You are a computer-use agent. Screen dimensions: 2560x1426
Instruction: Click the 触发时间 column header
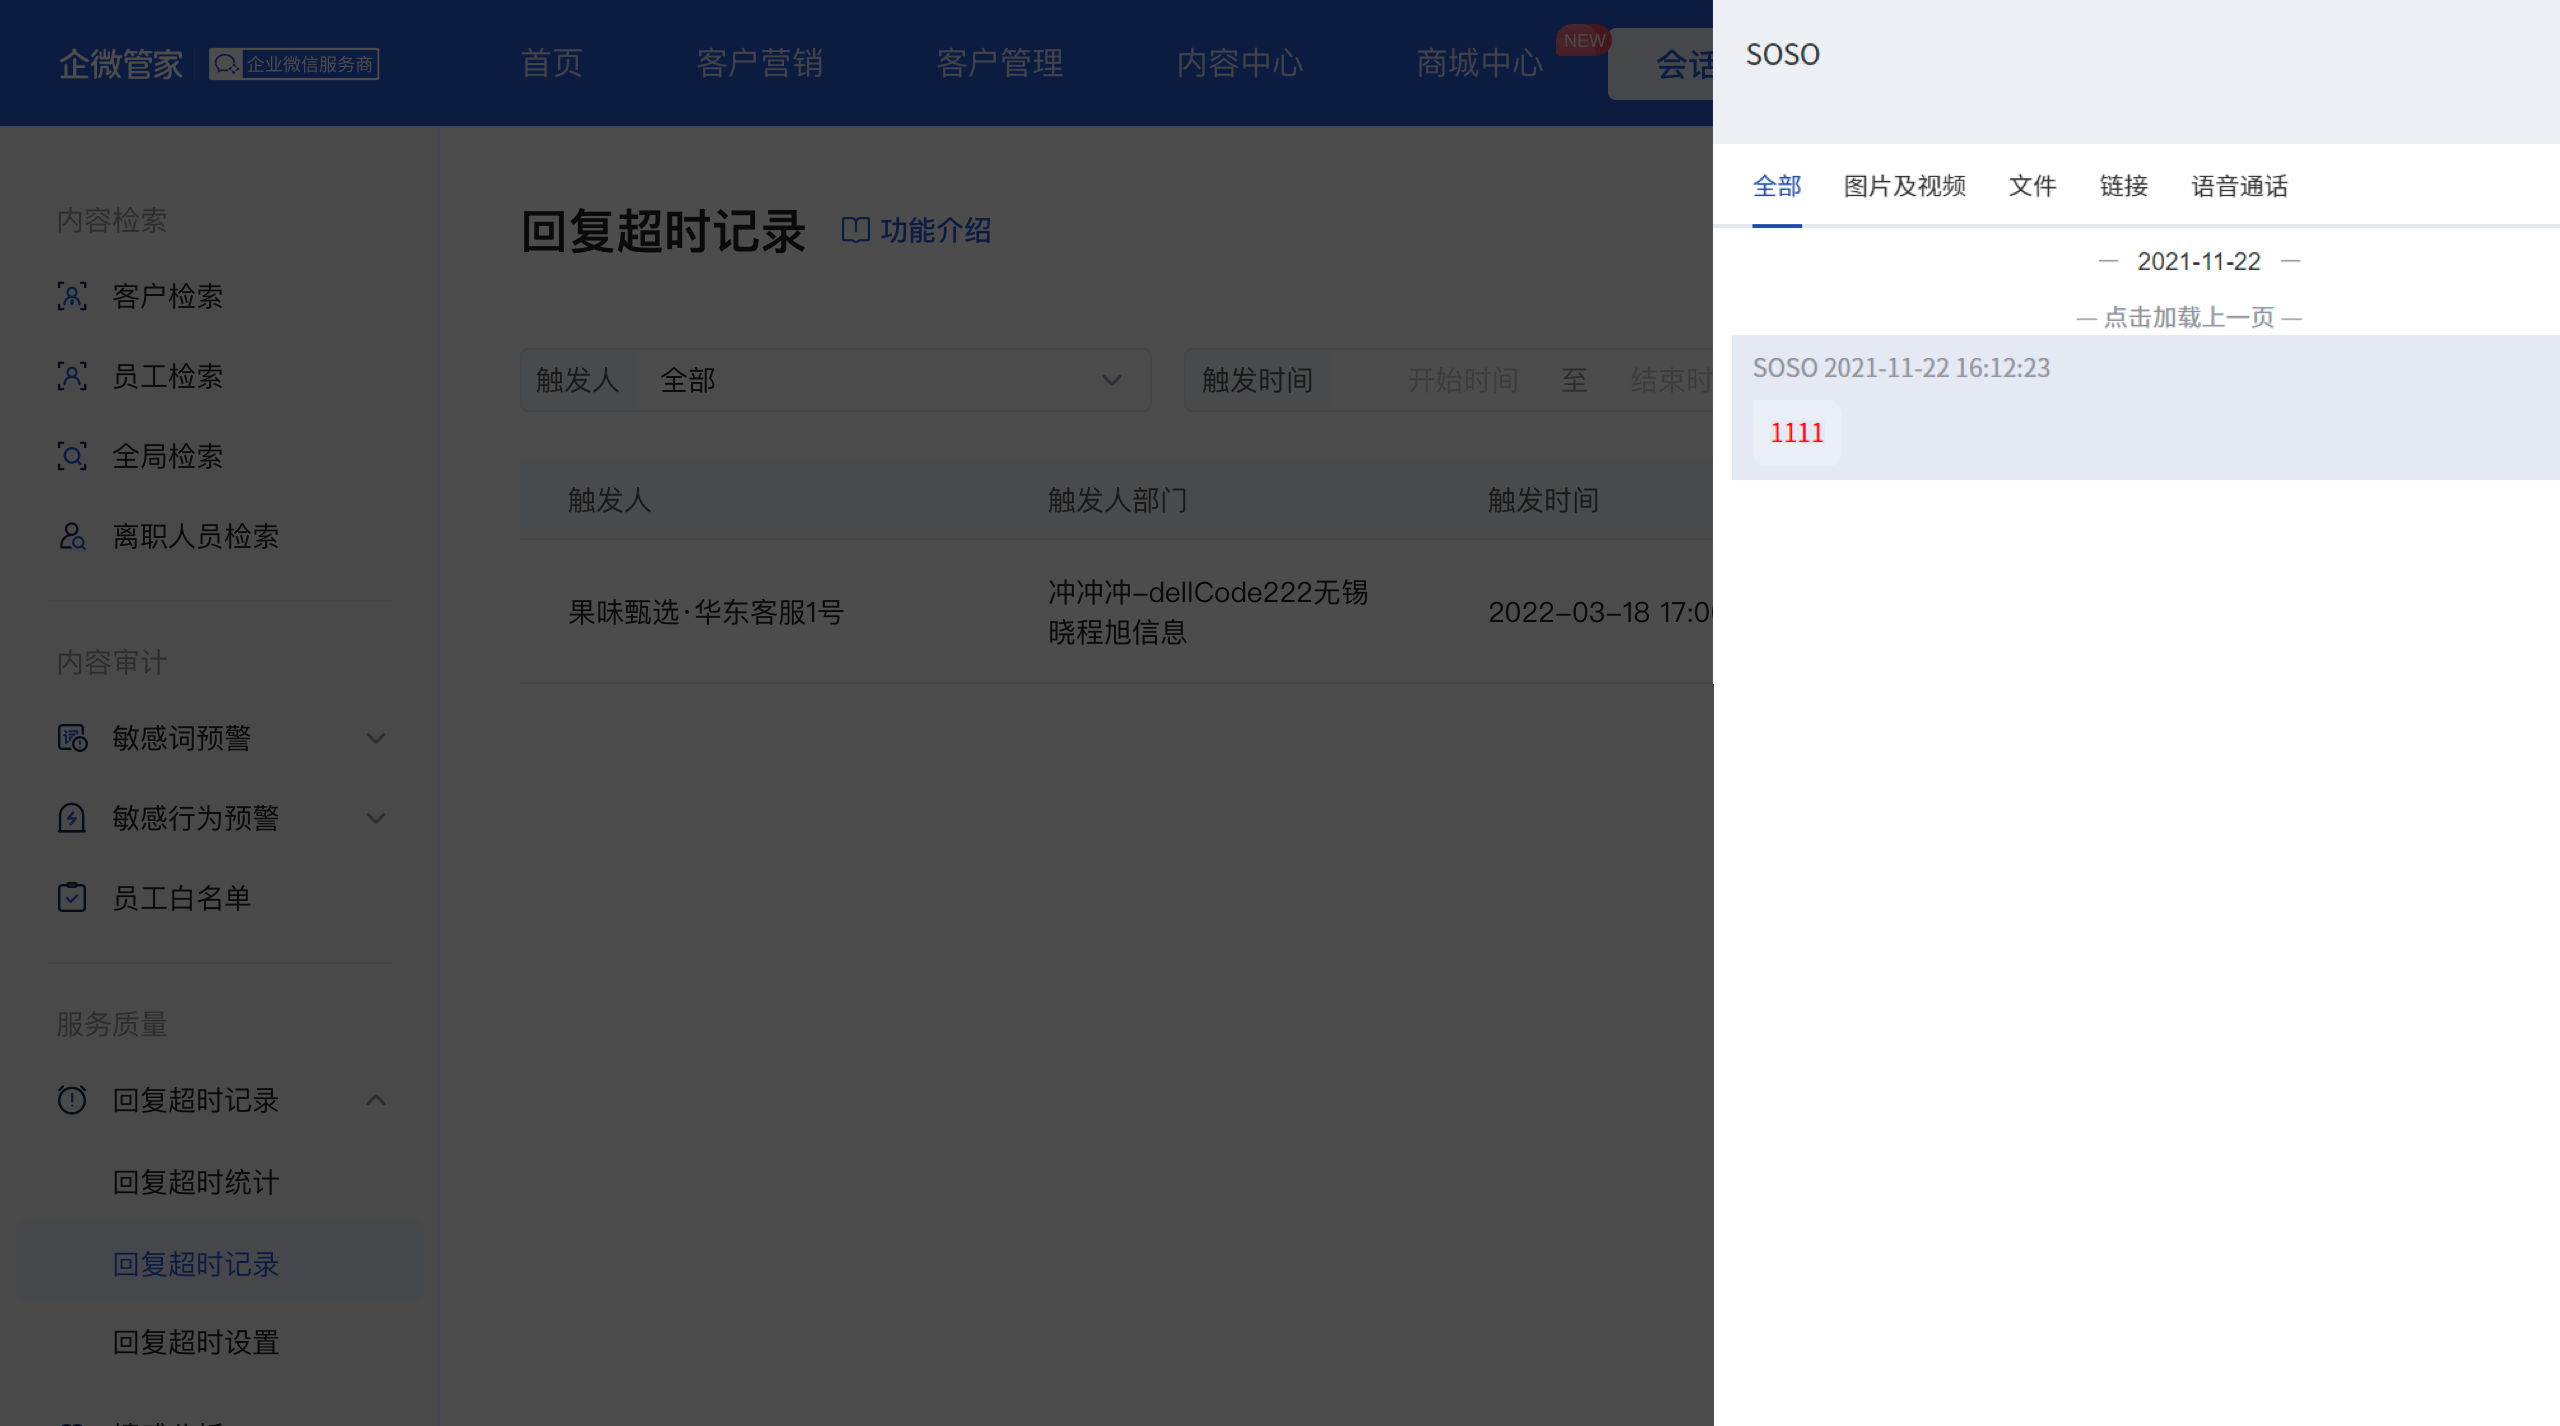[x=1544, y=500]
